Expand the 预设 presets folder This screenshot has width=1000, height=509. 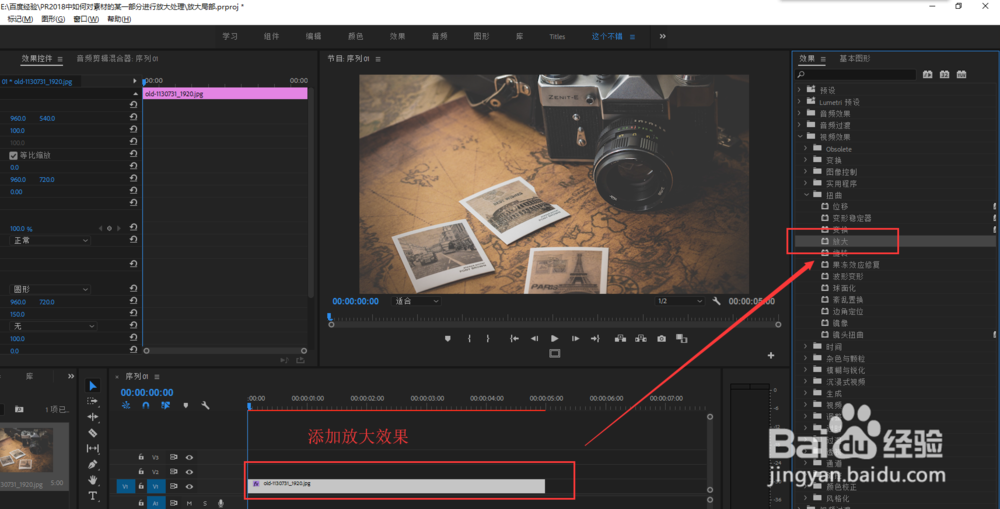point(799,90)
